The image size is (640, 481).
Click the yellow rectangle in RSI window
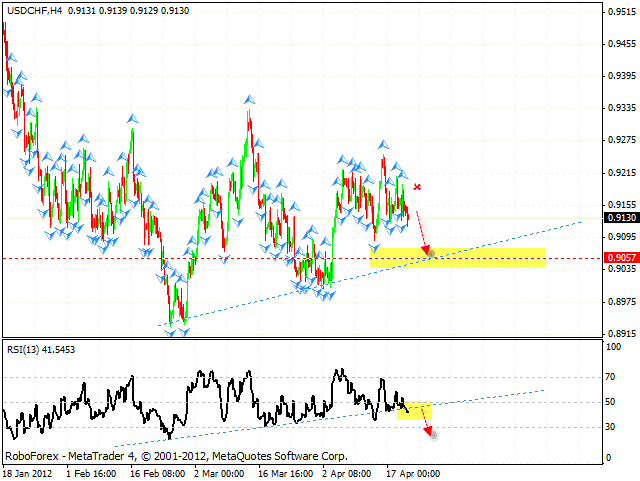414,411
